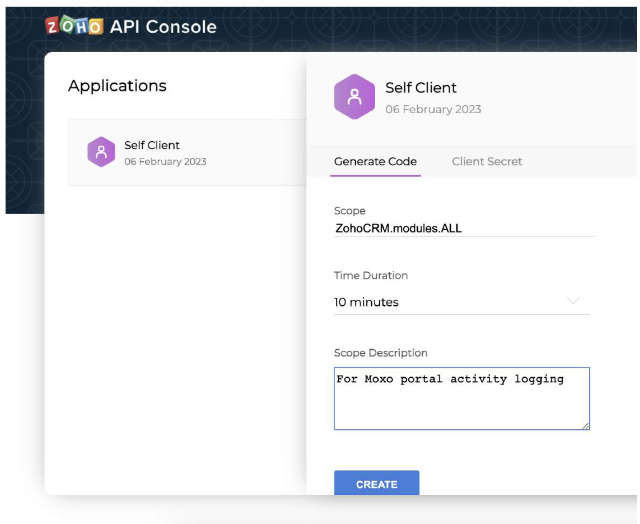Click the CREATE button
The height and width of the screenshot is (524, 640).
tap(376, 484)
